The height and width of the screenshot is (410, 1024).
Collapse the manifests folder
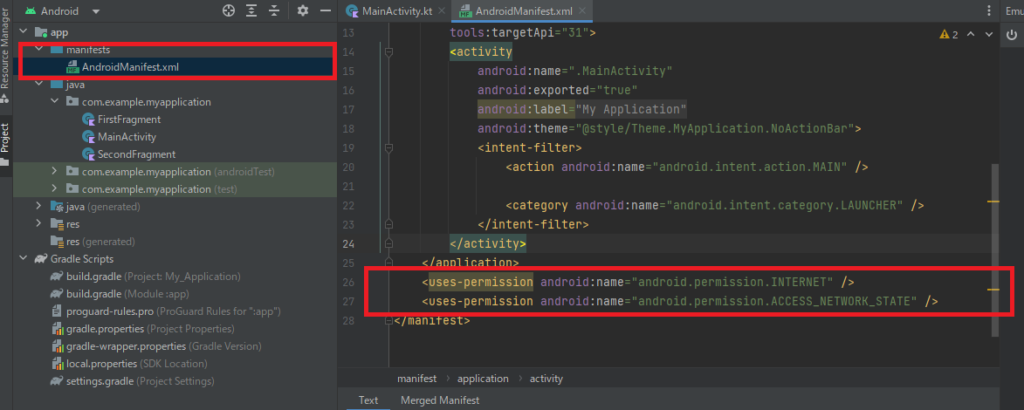coord(39,49)
